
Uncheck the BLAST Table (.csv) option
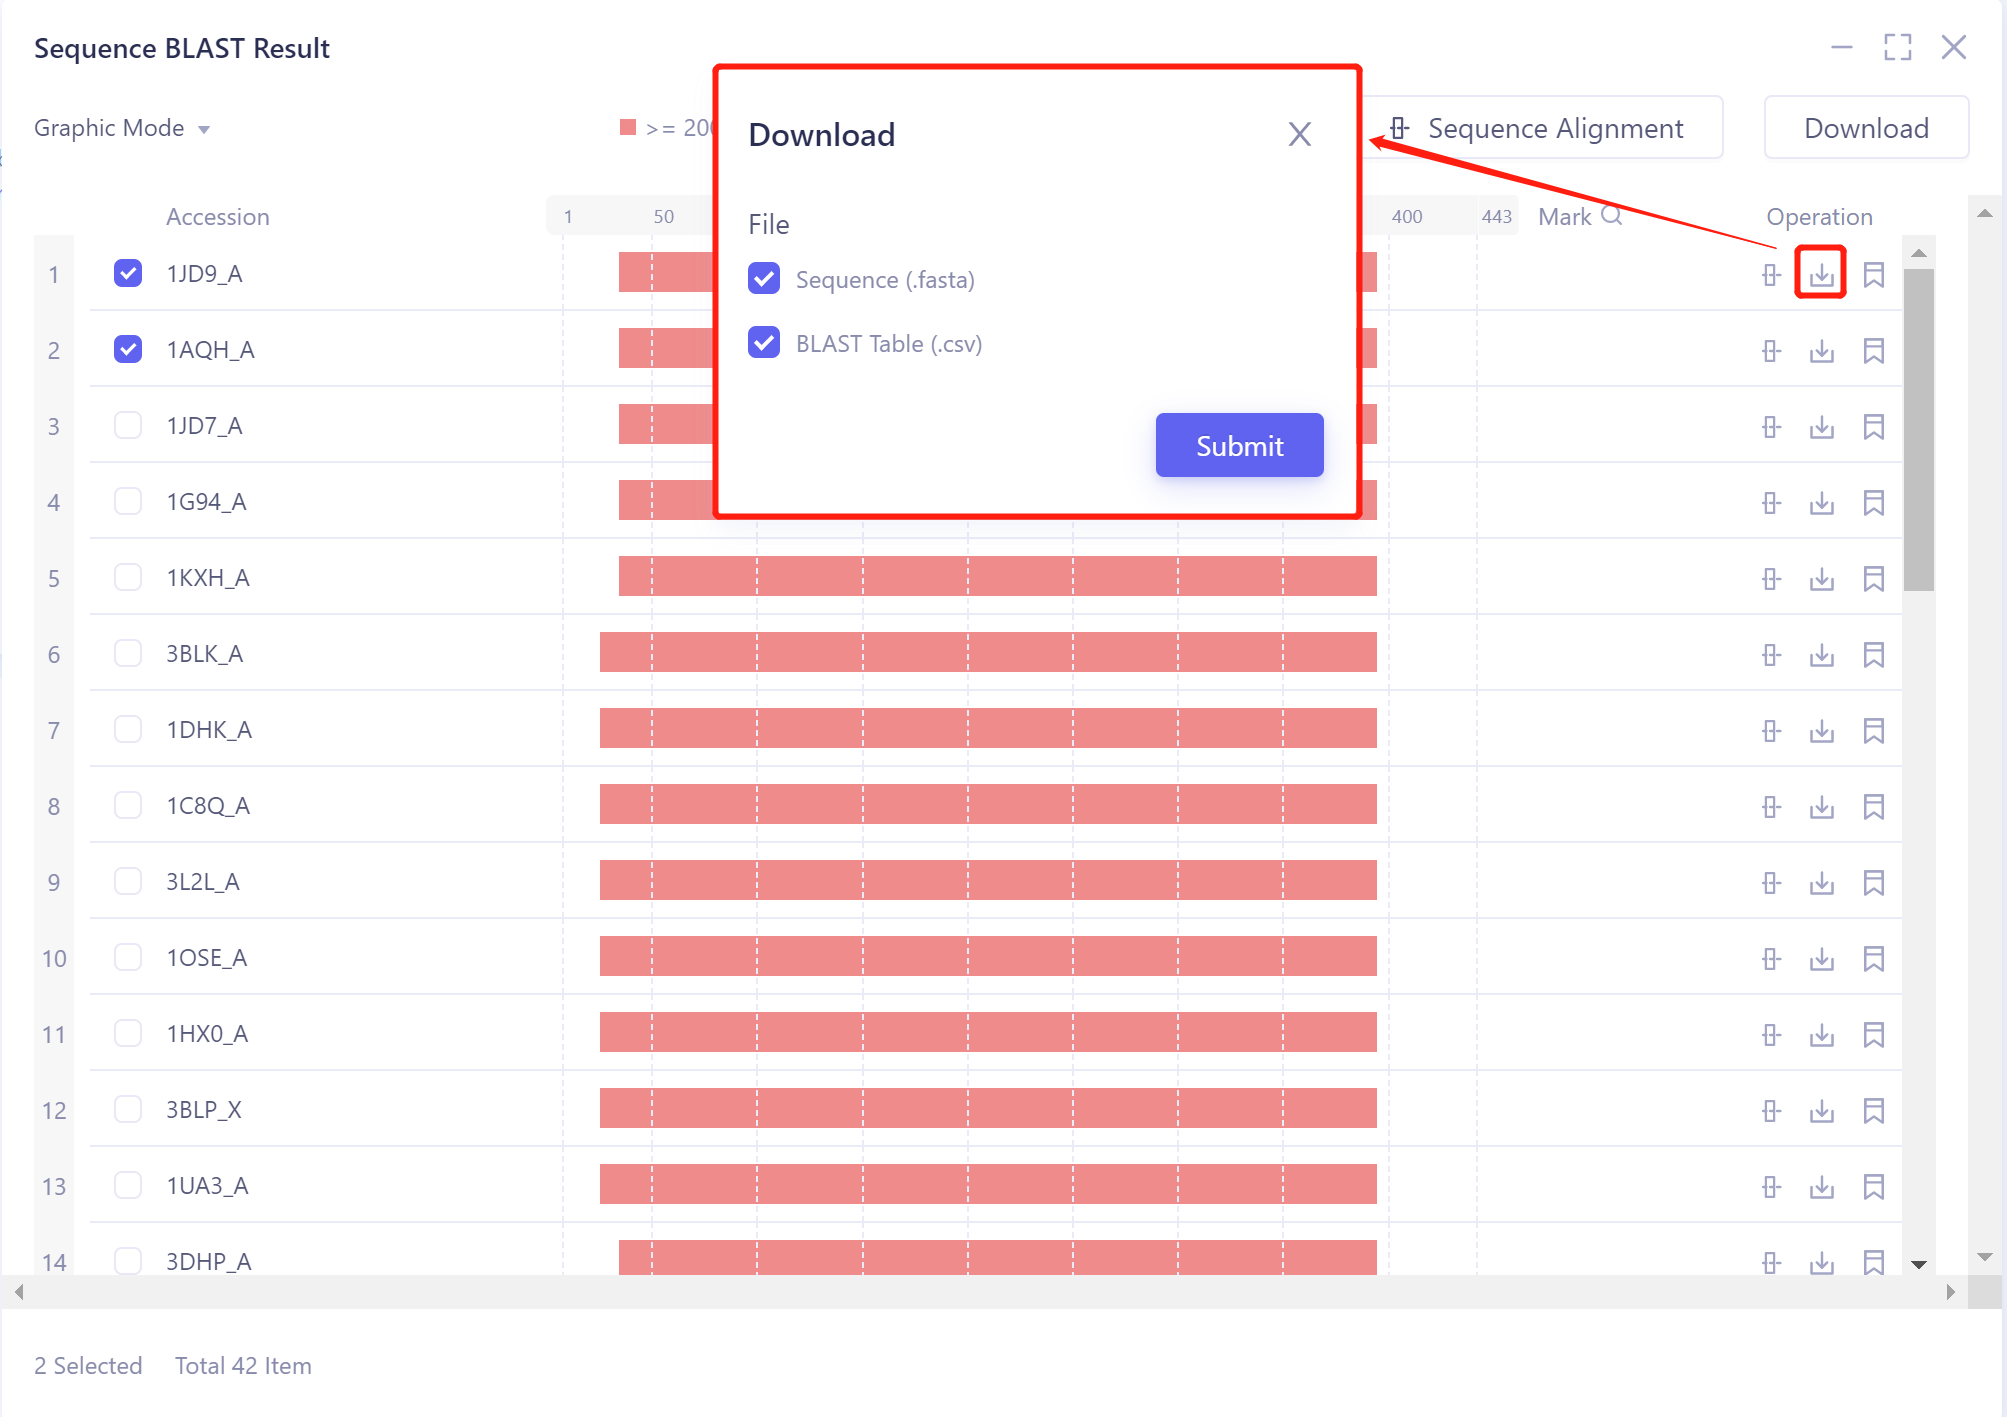764,343
